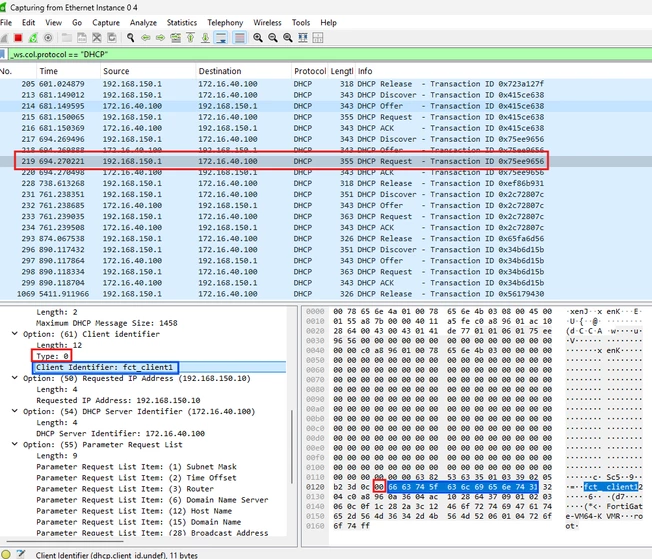Sort by Info column header

(x=504, y=71)
